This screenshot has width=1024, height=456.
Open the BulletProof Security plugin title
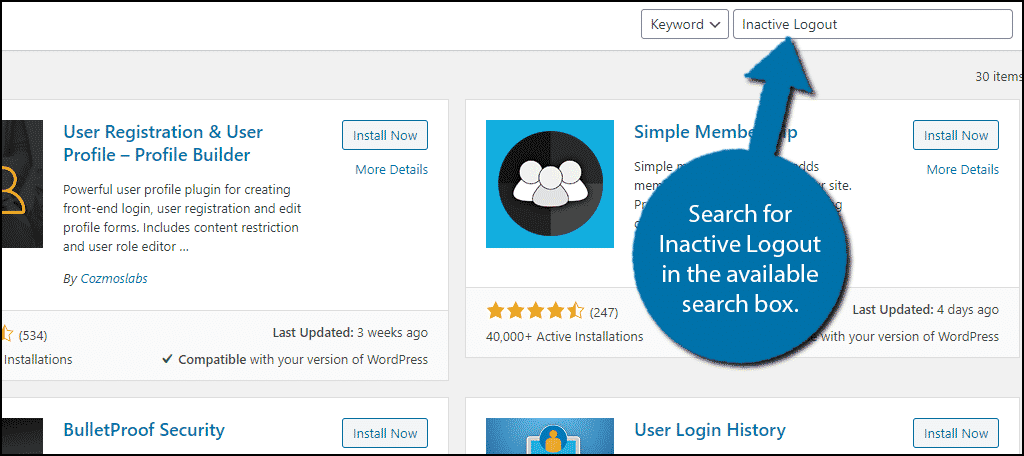click(x=144, y=429)
